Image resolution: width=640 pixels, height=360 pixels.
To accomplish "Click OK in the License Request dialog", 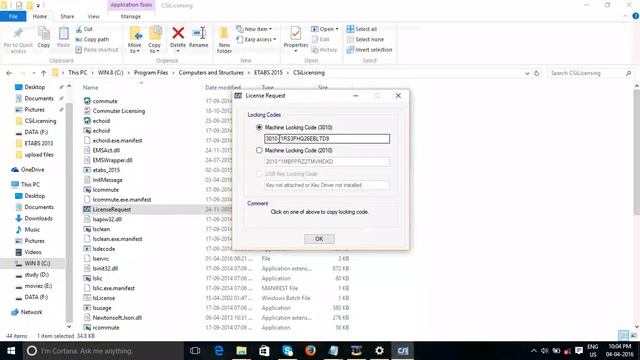I will click(319, 239).
